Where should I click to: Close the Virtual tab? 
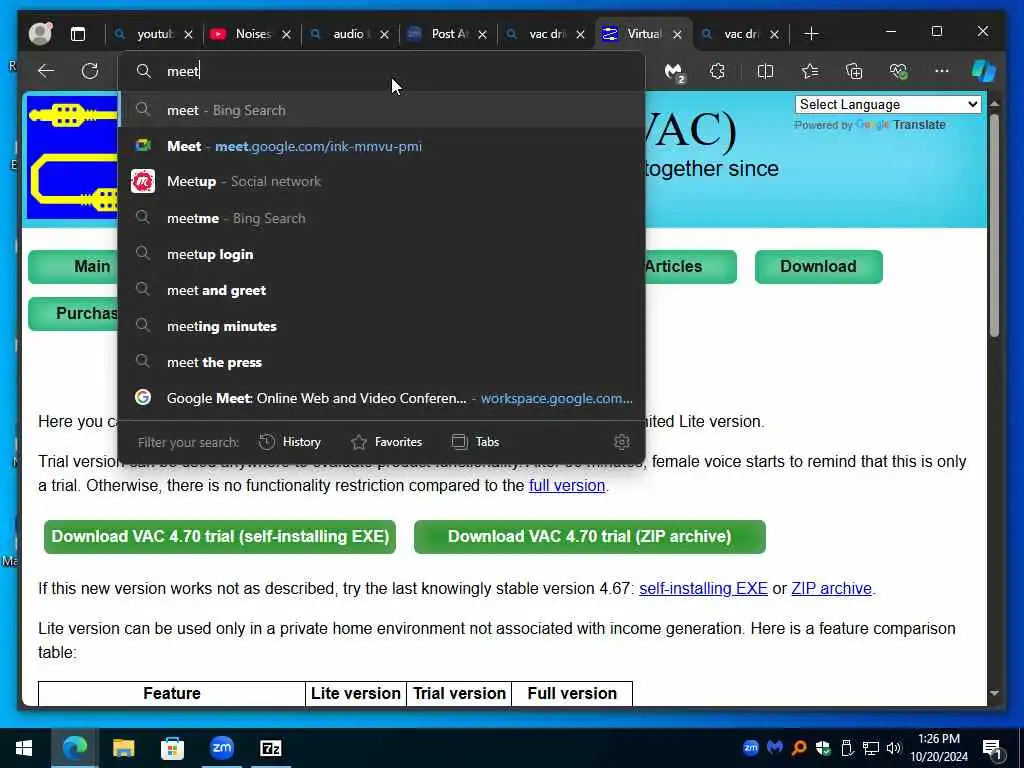(x=677, y=34)
